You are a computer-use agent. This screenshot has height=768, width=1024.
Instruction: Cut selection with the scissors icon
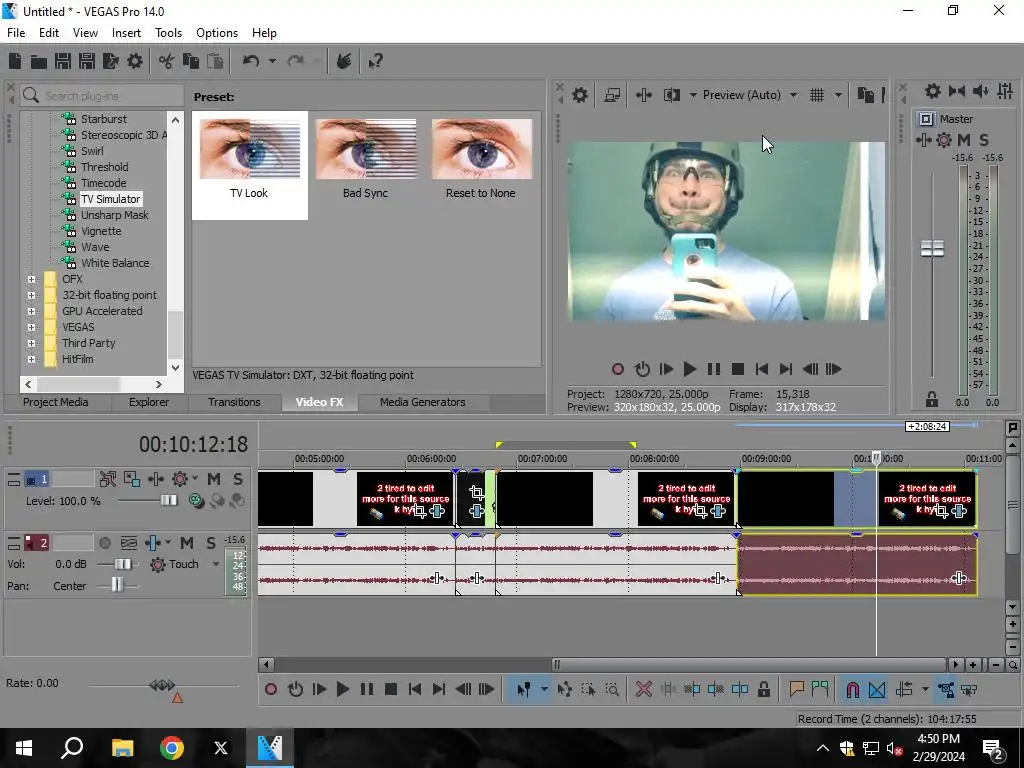(x=167, y=61)
